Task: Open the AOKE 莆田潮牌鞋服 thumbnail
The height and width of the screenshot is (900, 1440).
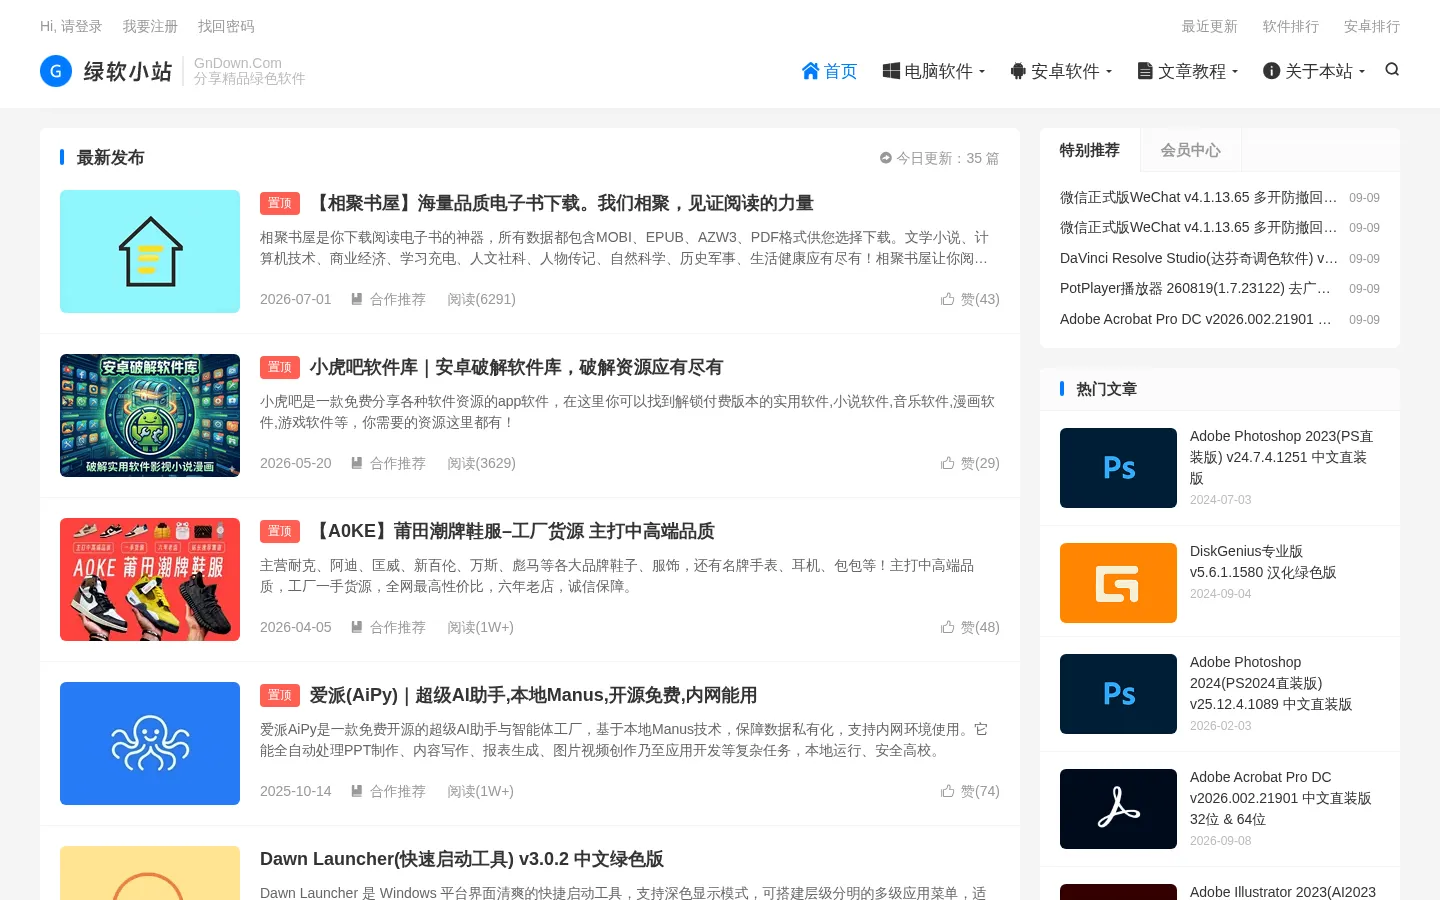Action: click(150, 579)
